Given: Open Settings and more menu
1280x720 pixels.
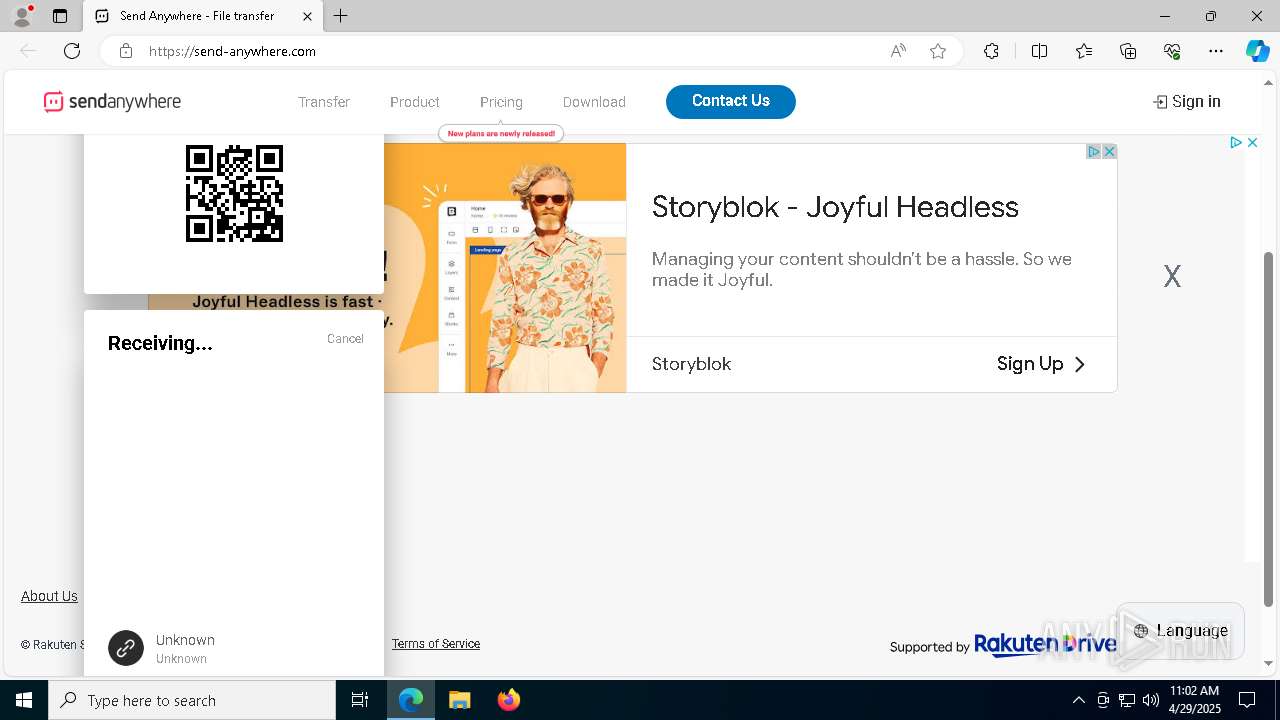Looking at the screenshot, I should pyautogui.click(x=1216, y=51).
